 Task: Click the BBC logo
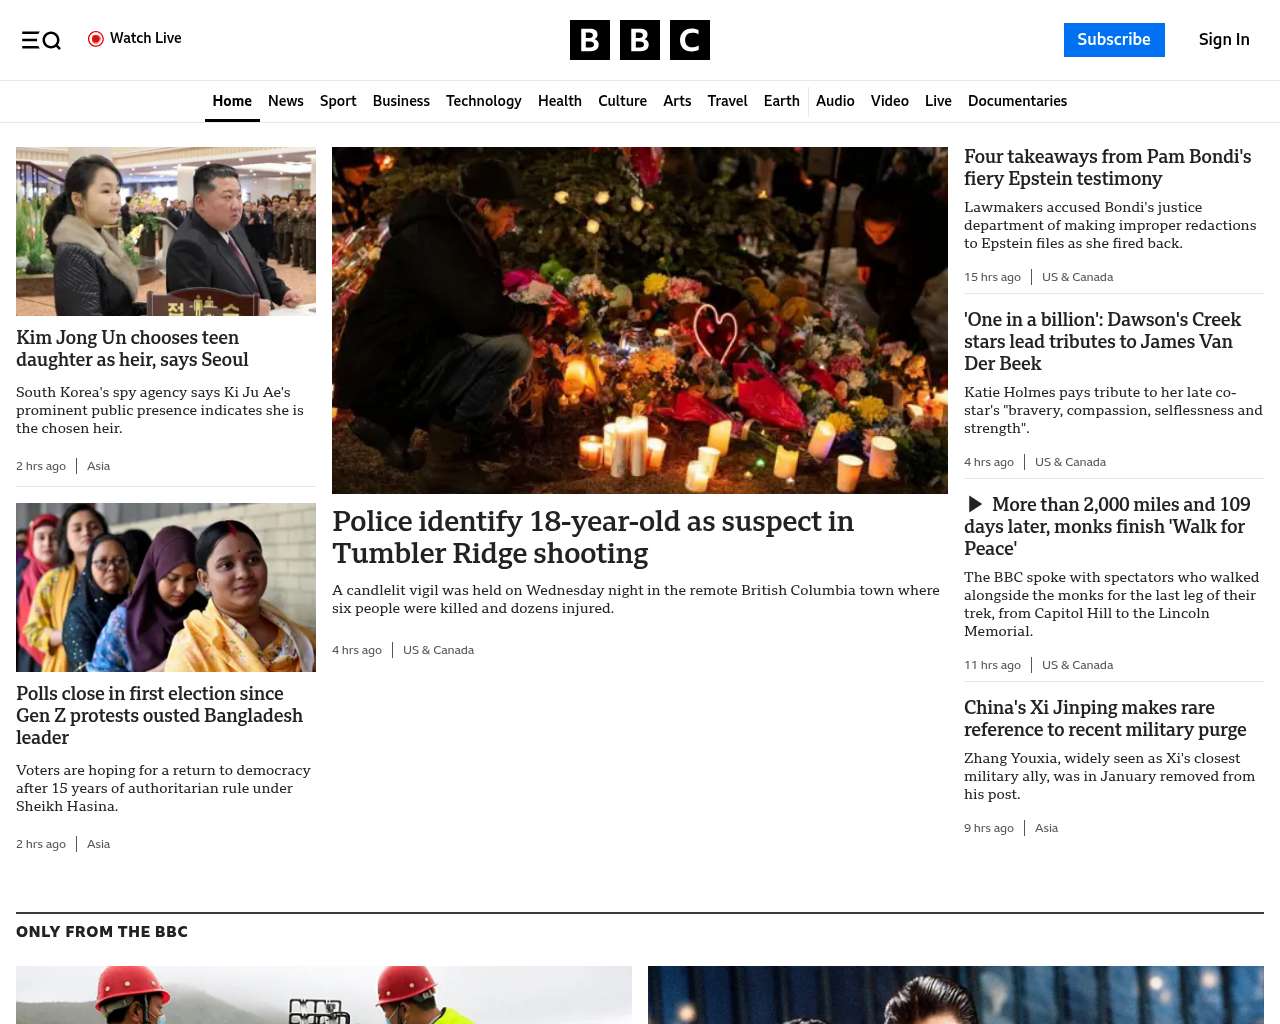point(639,40)
